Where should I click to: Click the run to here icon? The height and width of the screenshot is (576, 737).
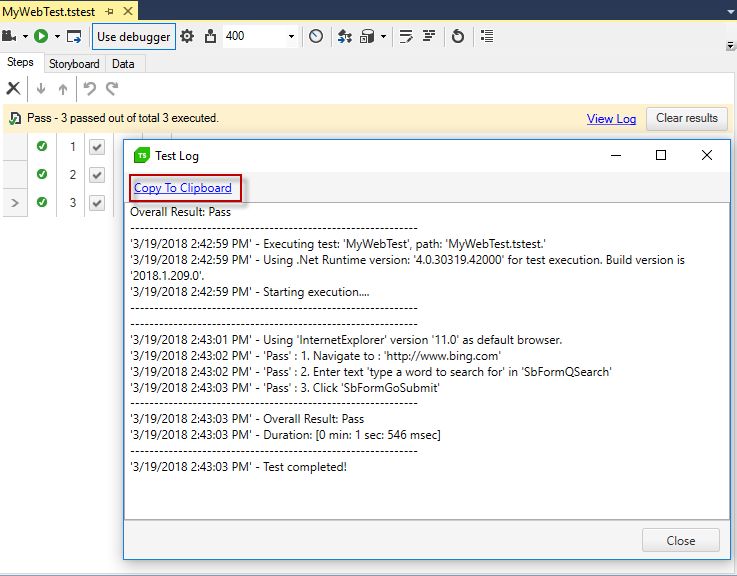tap(74, 36)
